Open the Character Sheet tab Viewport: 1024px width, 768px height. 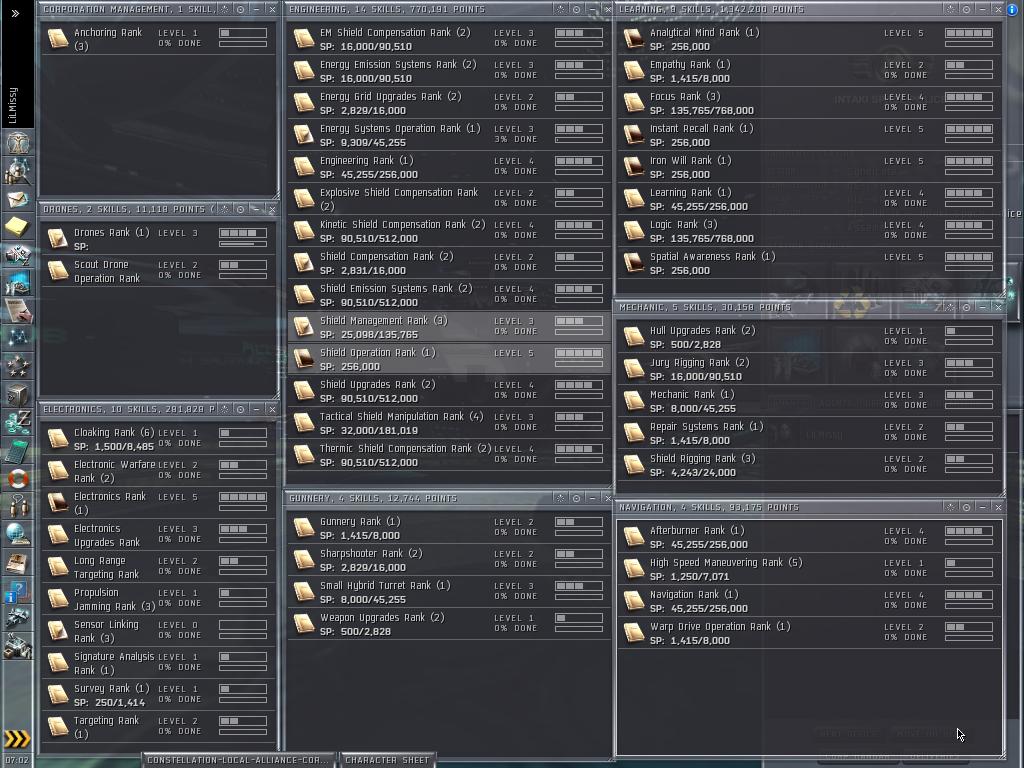click(x=387, y=760)
